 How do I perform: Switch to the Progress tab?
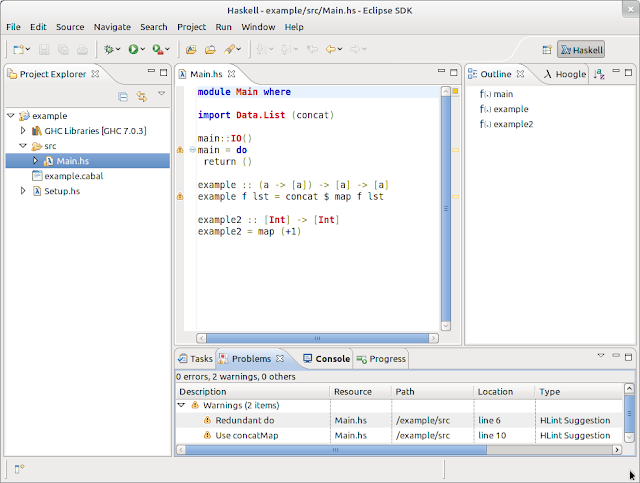point(382,359)
